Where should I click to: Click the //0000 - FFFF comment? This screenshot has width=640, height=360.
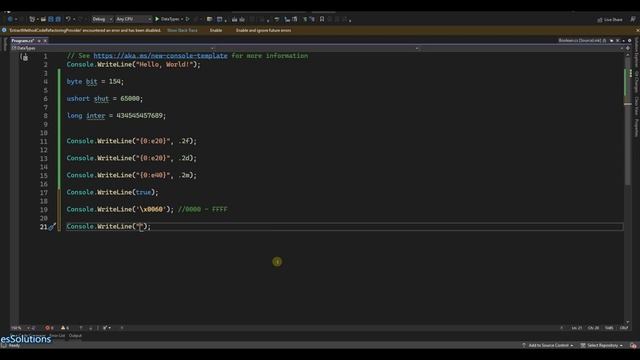coord(202,209)
